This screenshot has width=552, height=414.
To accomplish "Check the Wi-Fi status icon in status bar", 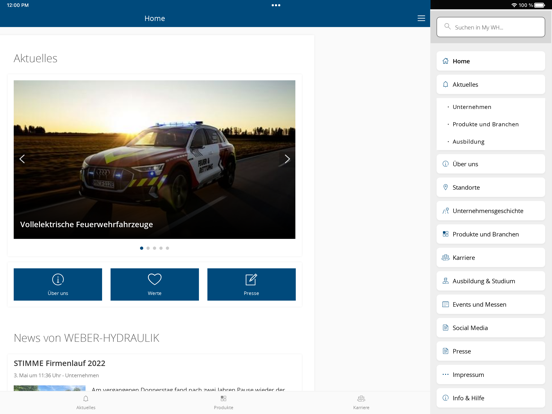I will coord(514,5).
